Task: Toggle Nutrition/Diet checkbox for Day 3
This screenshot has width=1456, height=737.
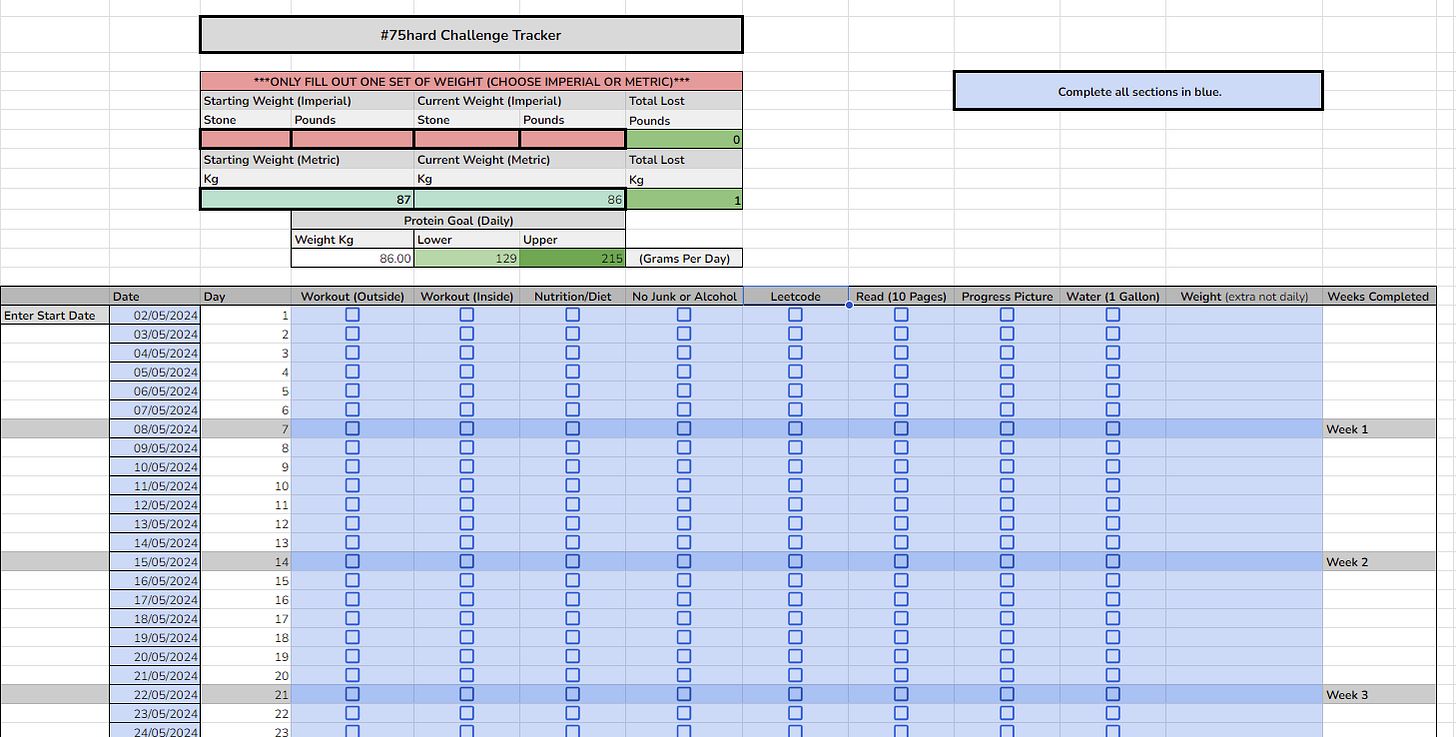Action: coord(572,353)
